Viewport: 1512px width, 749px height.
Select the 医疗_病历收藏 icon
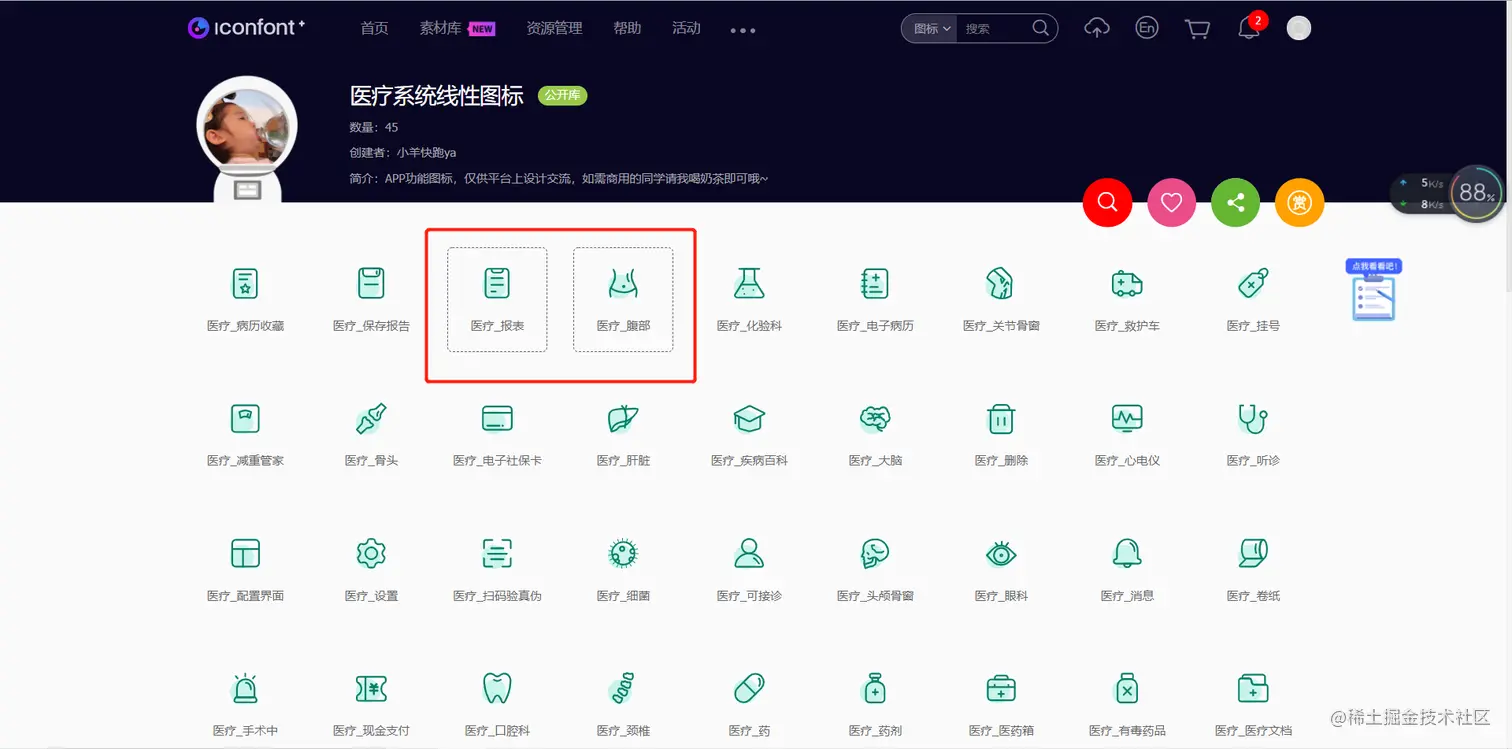click(245, 284)
